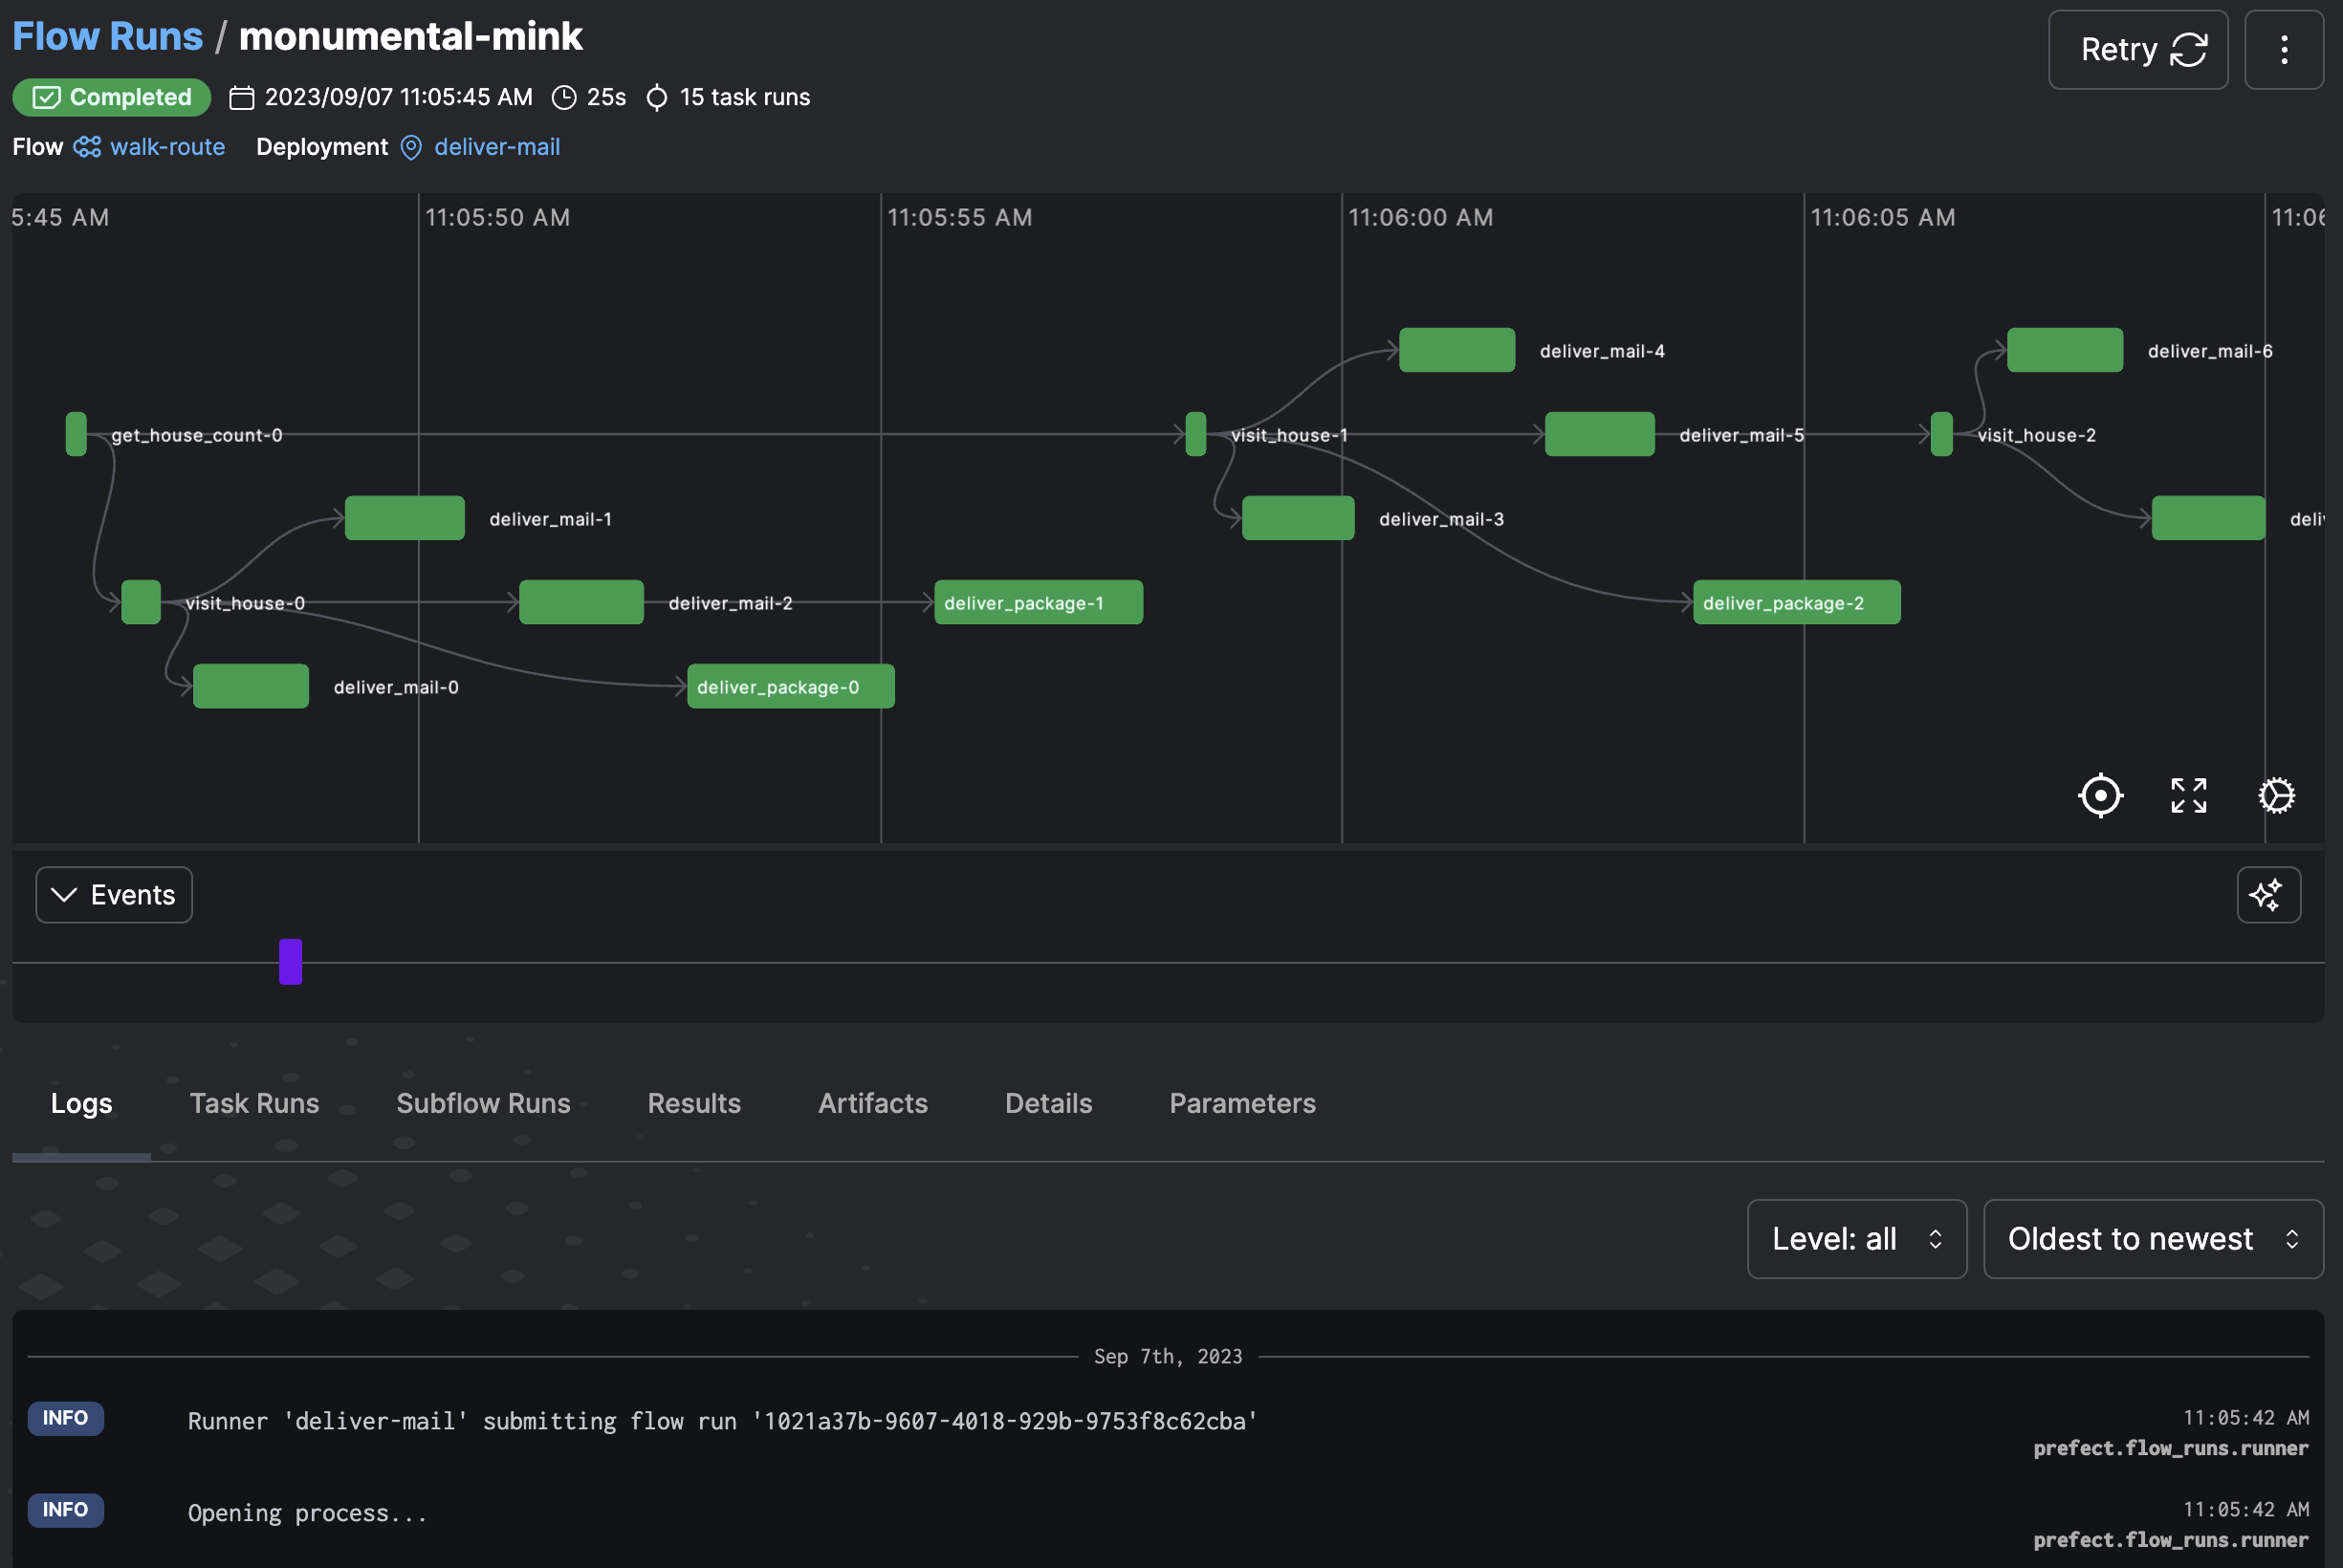Select the visit_house-2 task node

[1941, 434]
